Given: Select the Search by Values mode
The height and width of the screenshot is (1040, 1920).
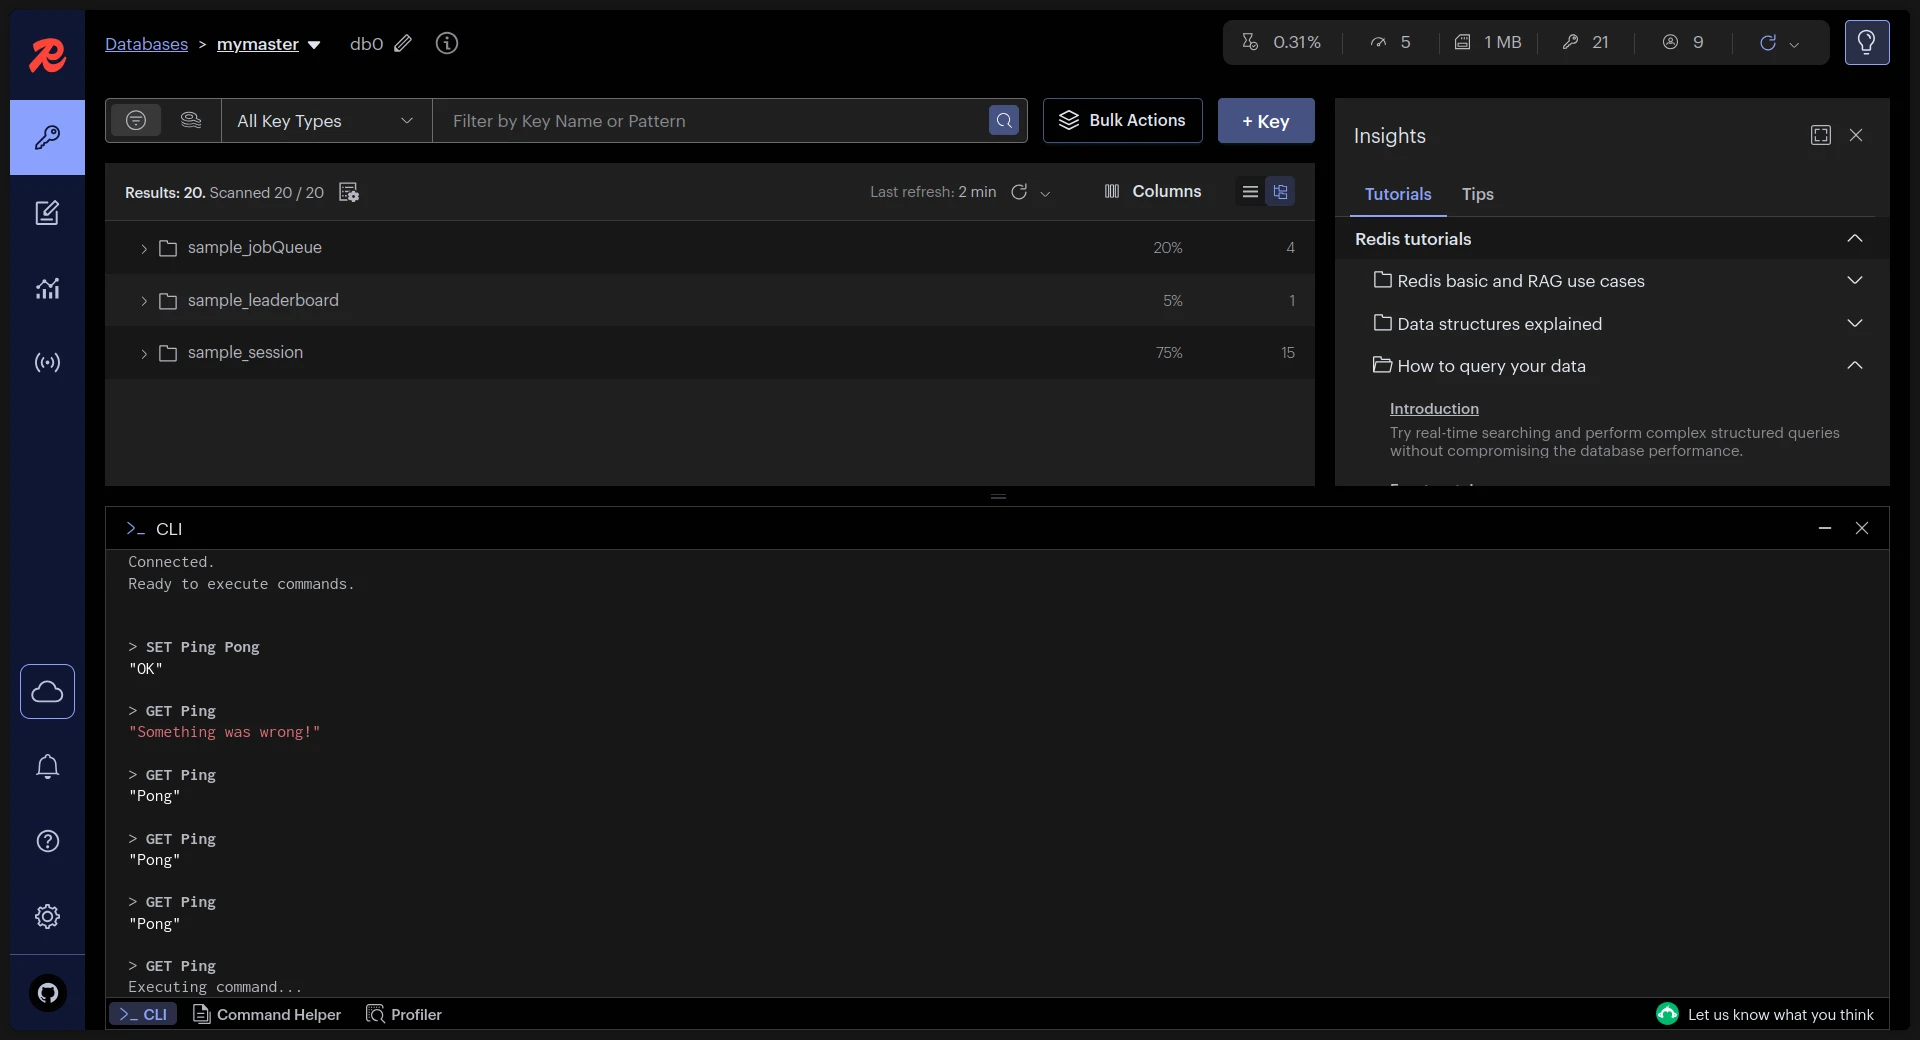Looking at the screenshot, I should (190, 120).
